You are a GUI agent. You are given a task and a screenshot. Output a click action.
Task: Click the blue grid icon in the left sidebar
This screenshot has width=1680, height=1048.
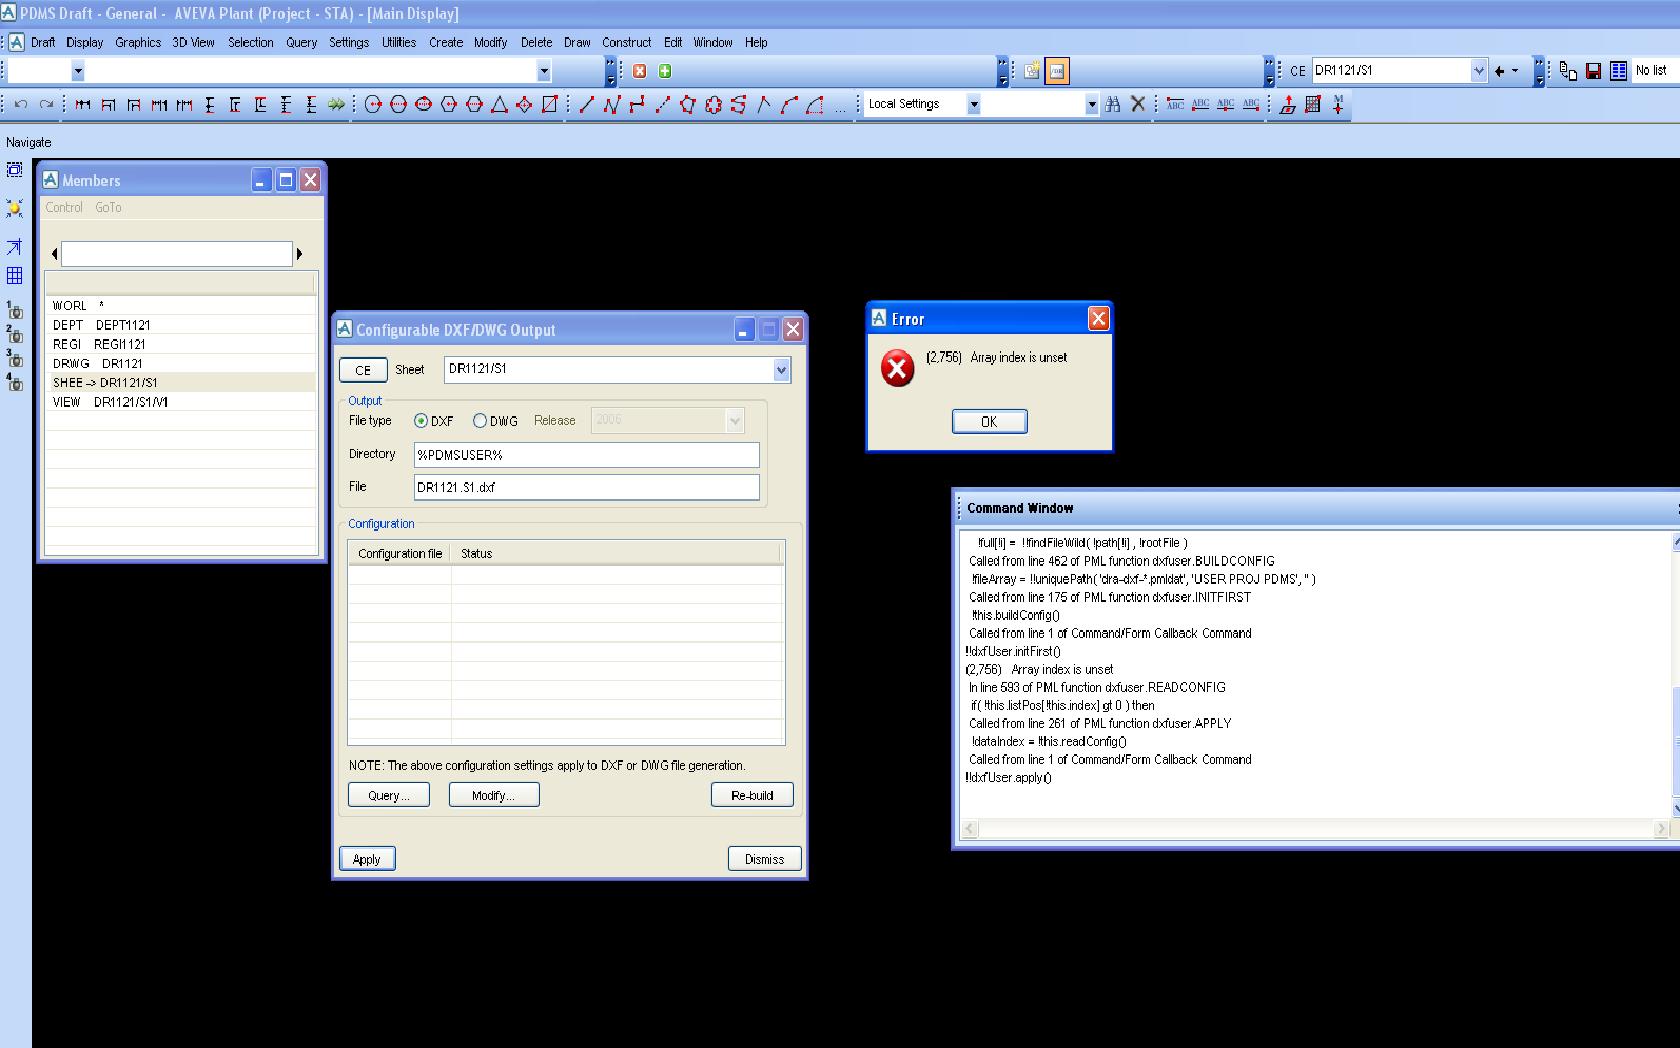(x=14, y=276)
